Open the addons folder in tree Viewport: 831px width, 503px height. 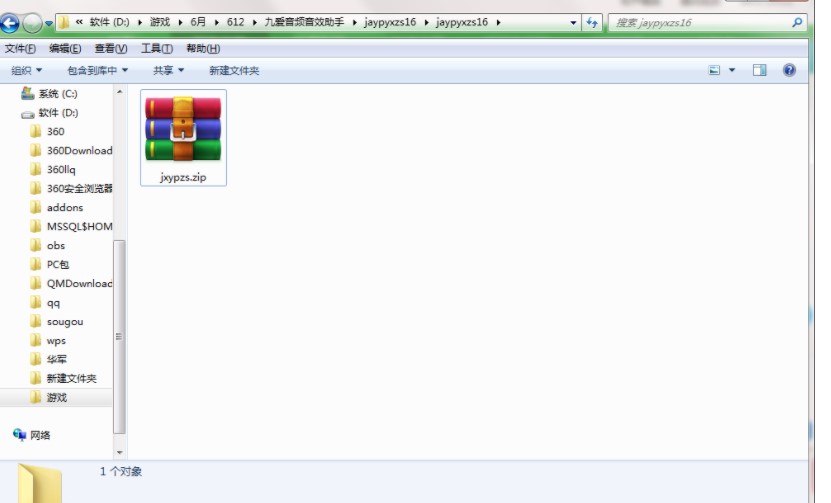pyautogui.click(x=56, y=208)
